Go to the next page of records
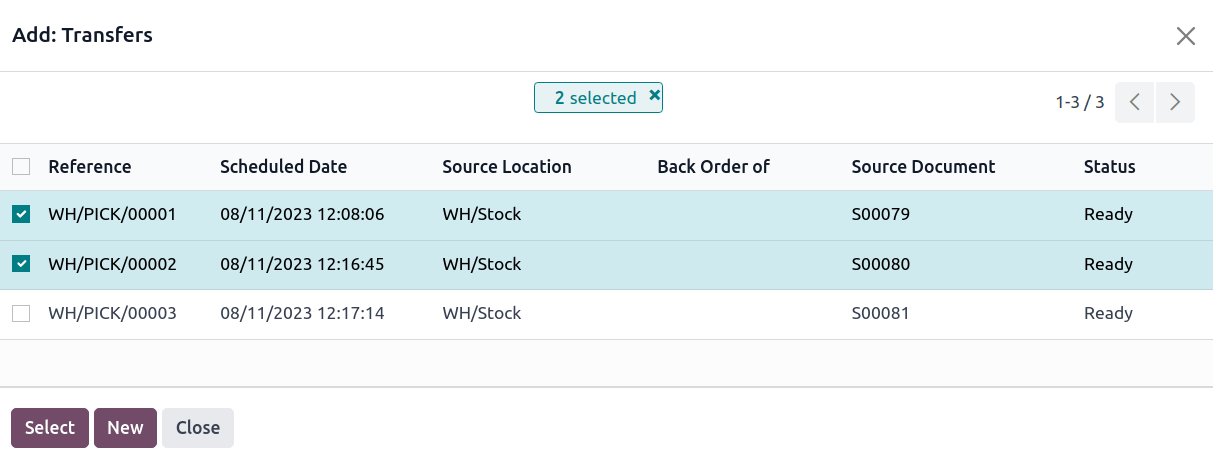Image resolution: width=1213 pixels, height=457 pixels. pos(1175,102)
